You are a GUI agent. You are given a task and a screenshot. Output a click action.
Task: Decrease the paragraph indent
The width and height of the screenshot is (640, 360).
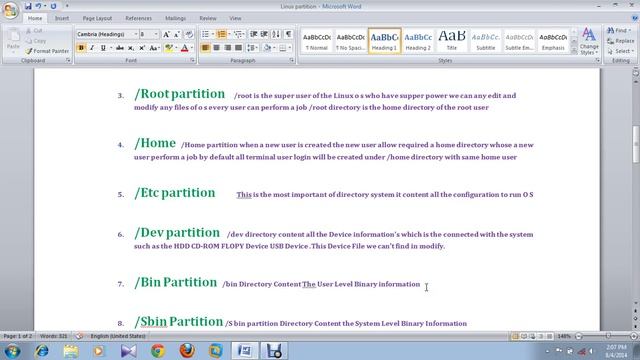pyautogui.click(x=253, y=34)
